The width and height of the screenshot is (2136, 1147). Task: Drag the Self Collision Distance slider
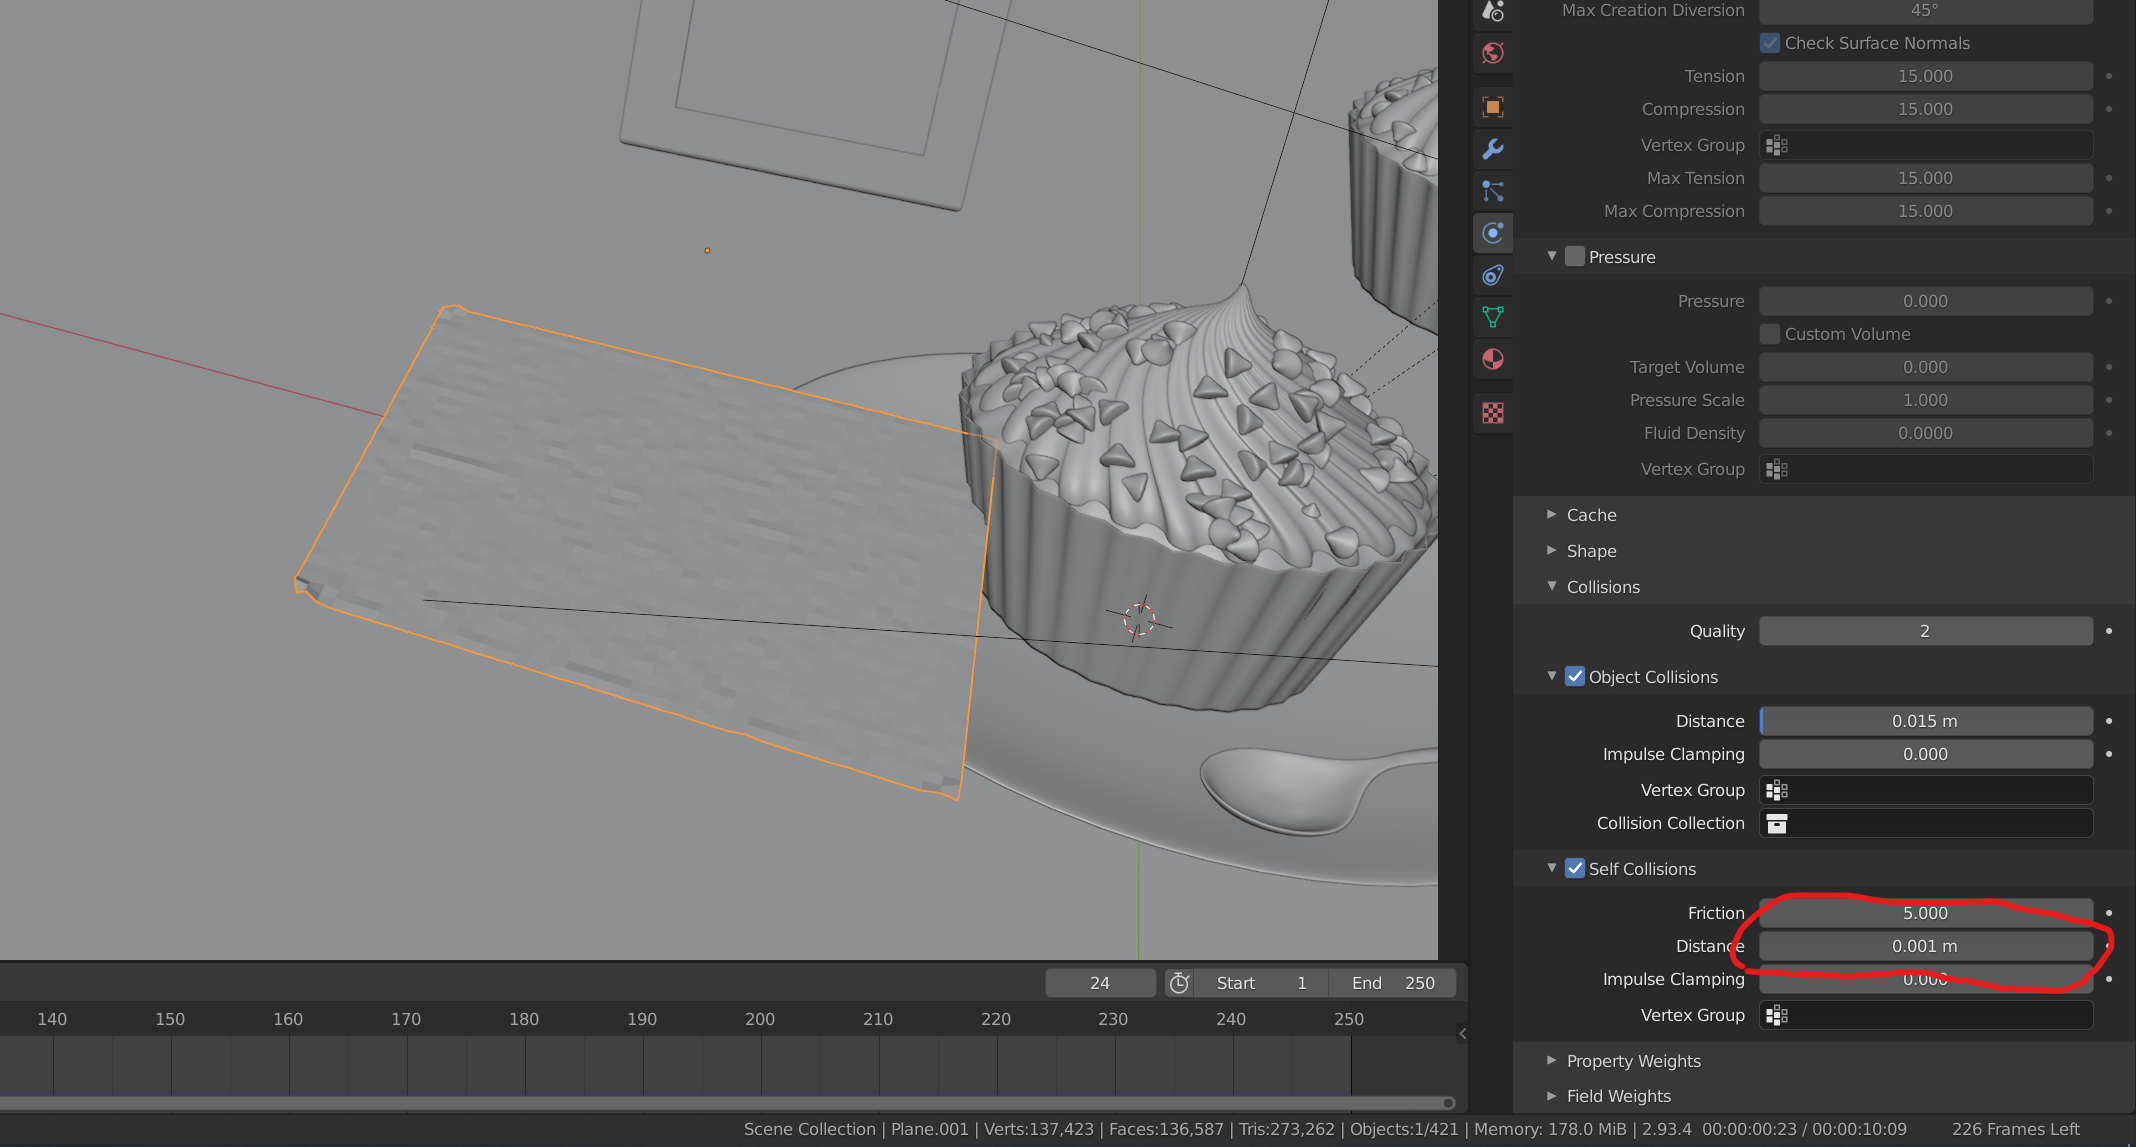click(x=1923, y=945)
